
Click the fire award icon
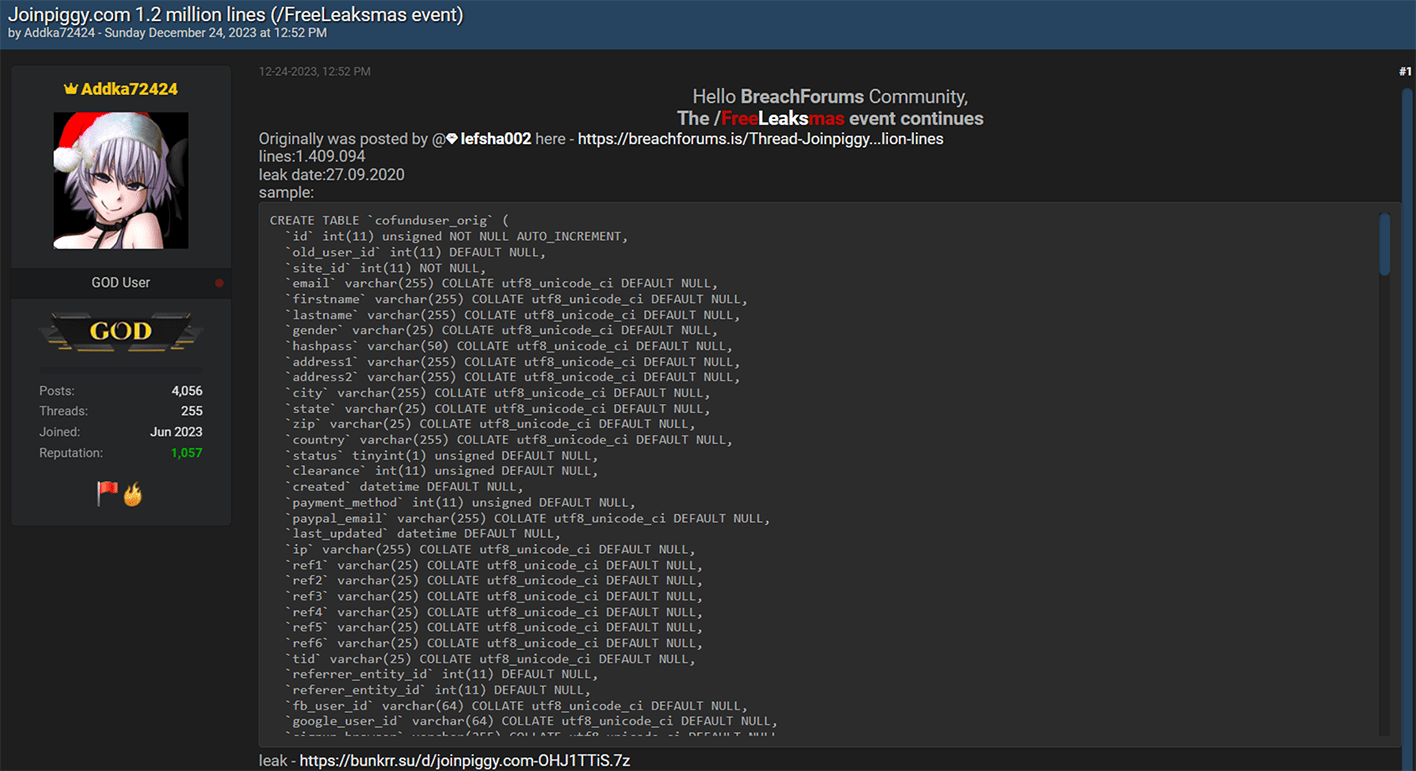tap(133, 494)
